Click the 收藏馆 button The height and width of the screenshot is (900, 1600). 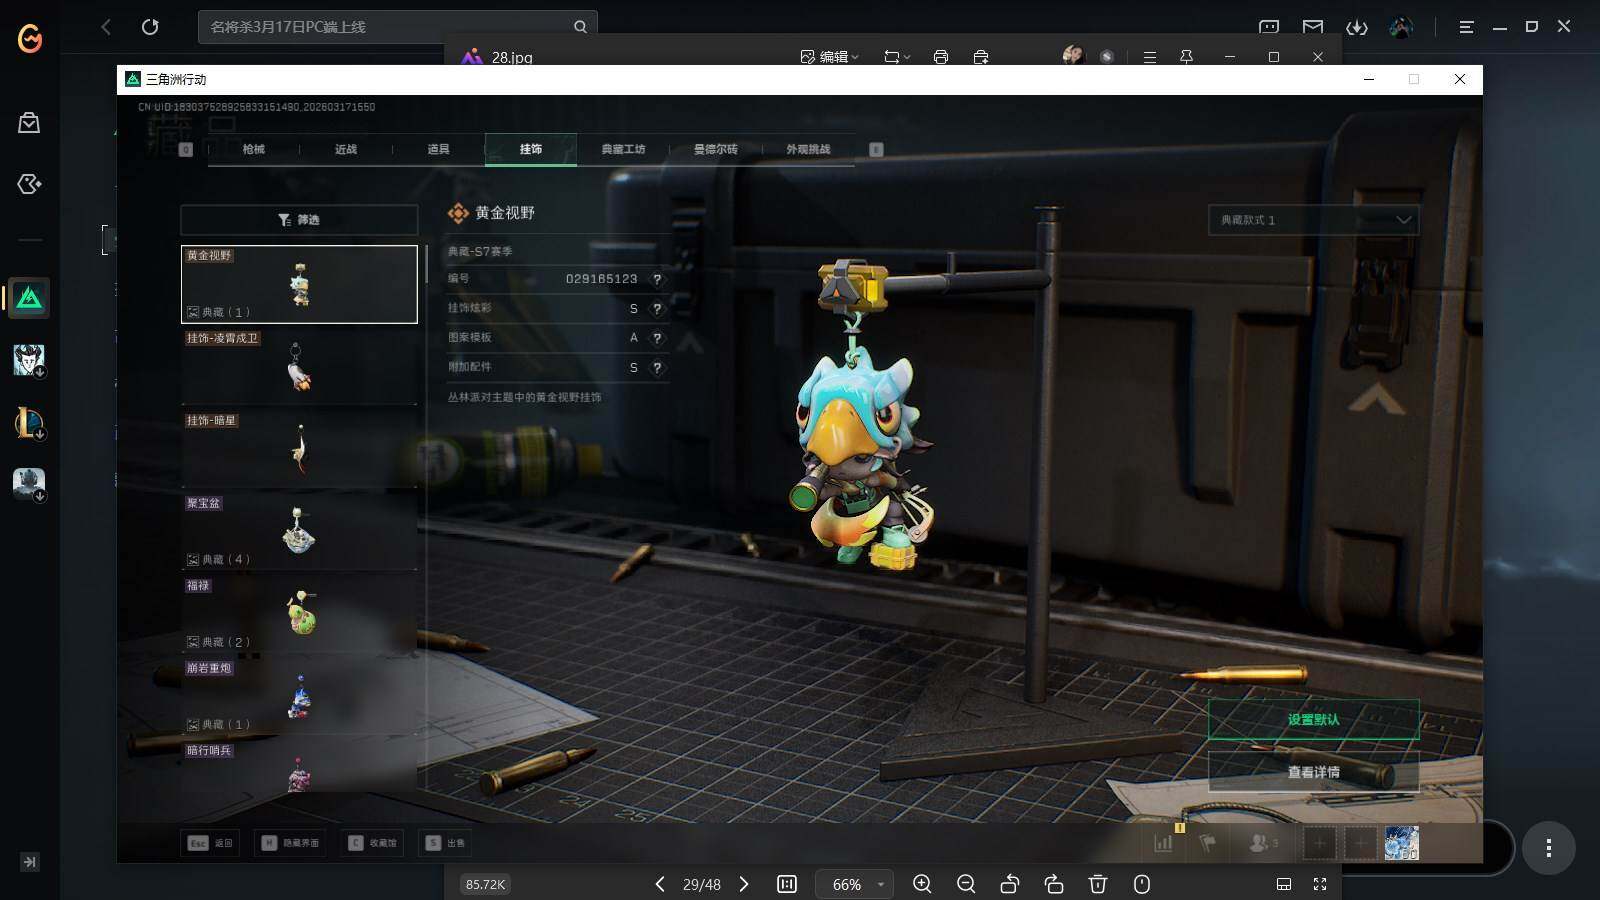tap(372, 843)
